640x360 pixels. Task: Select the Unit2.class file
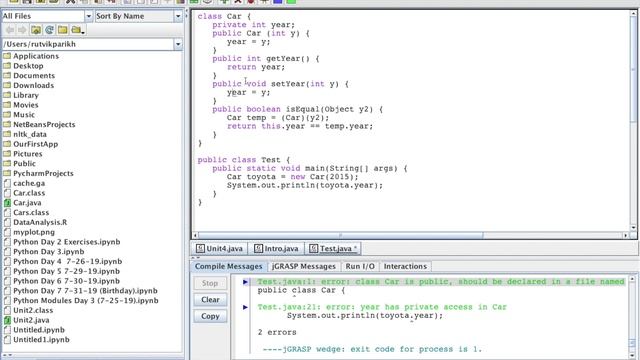point(33,311)
